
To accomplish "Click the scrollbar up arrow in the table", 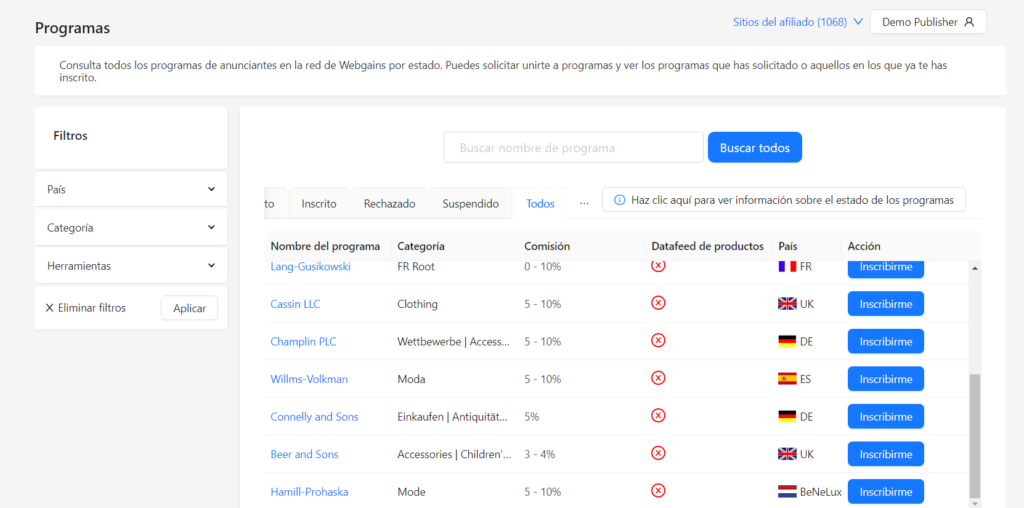I will (x=975, y=268).
